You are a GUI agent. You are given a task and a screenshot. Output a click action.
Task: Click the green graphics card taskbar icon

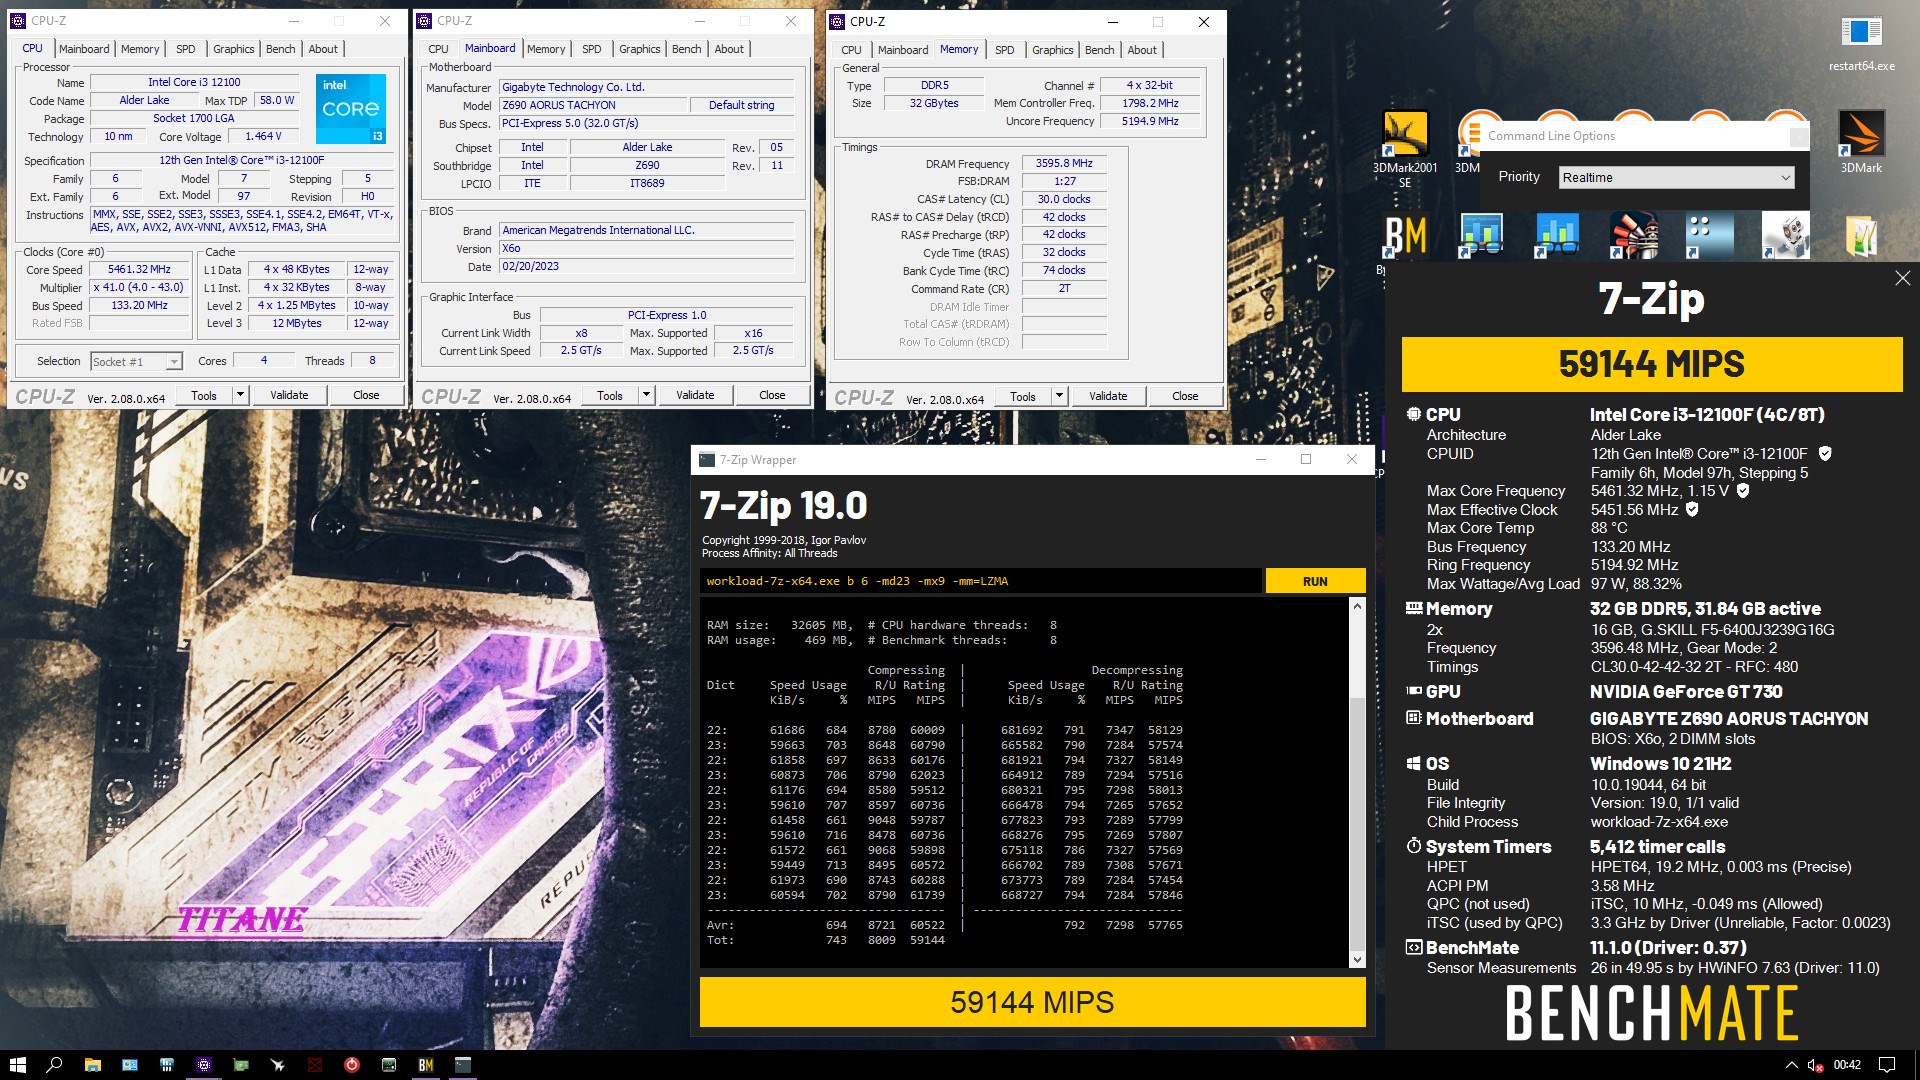tap(241, 1065)
